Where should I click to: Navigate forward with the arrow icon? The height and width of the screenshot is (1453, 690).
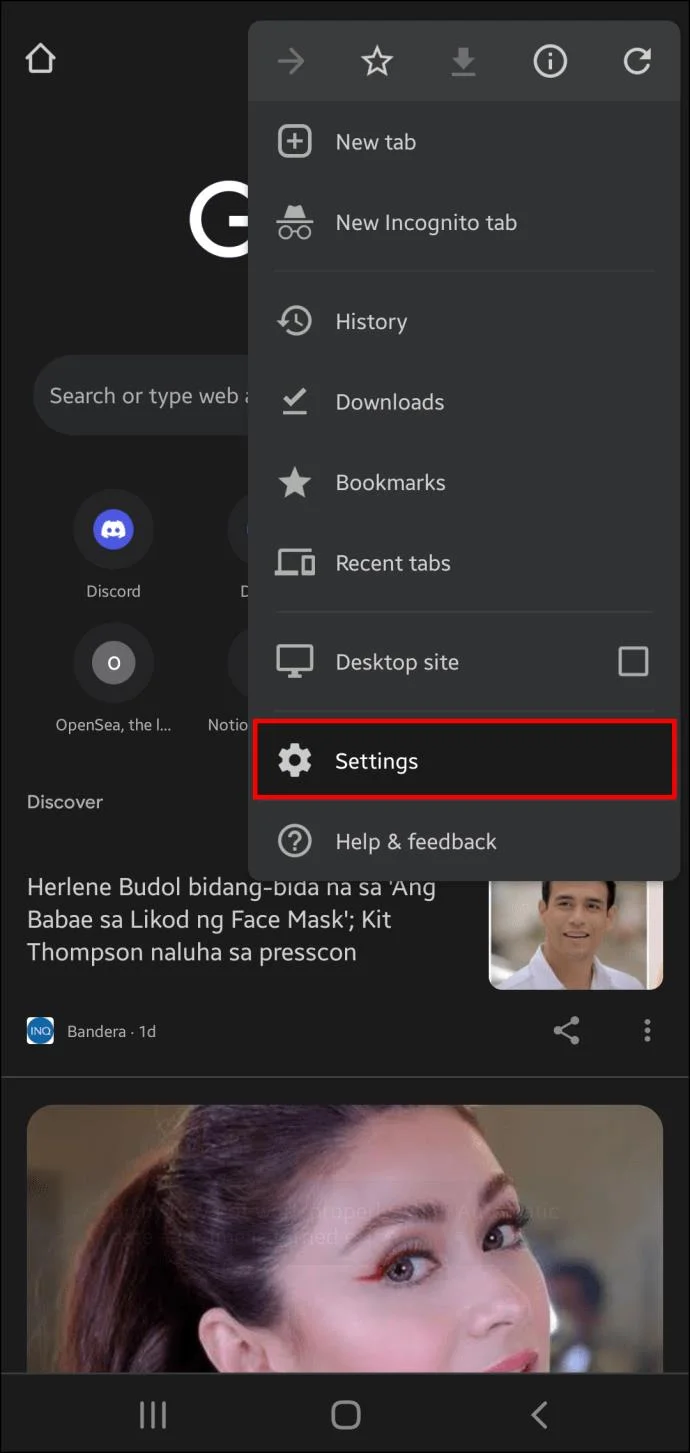[x=290, y=61]
